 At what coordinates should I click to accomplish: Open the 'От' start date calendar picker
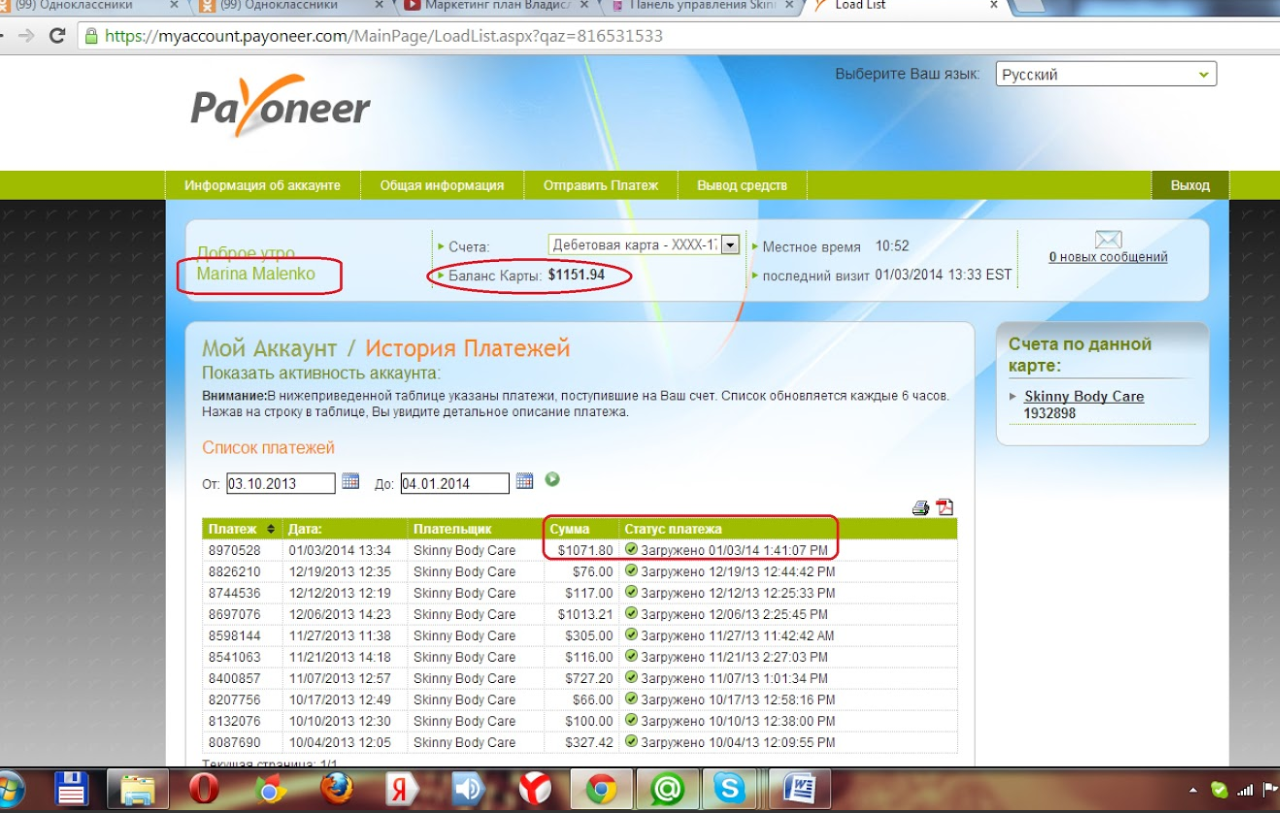(x=350, y=481)
